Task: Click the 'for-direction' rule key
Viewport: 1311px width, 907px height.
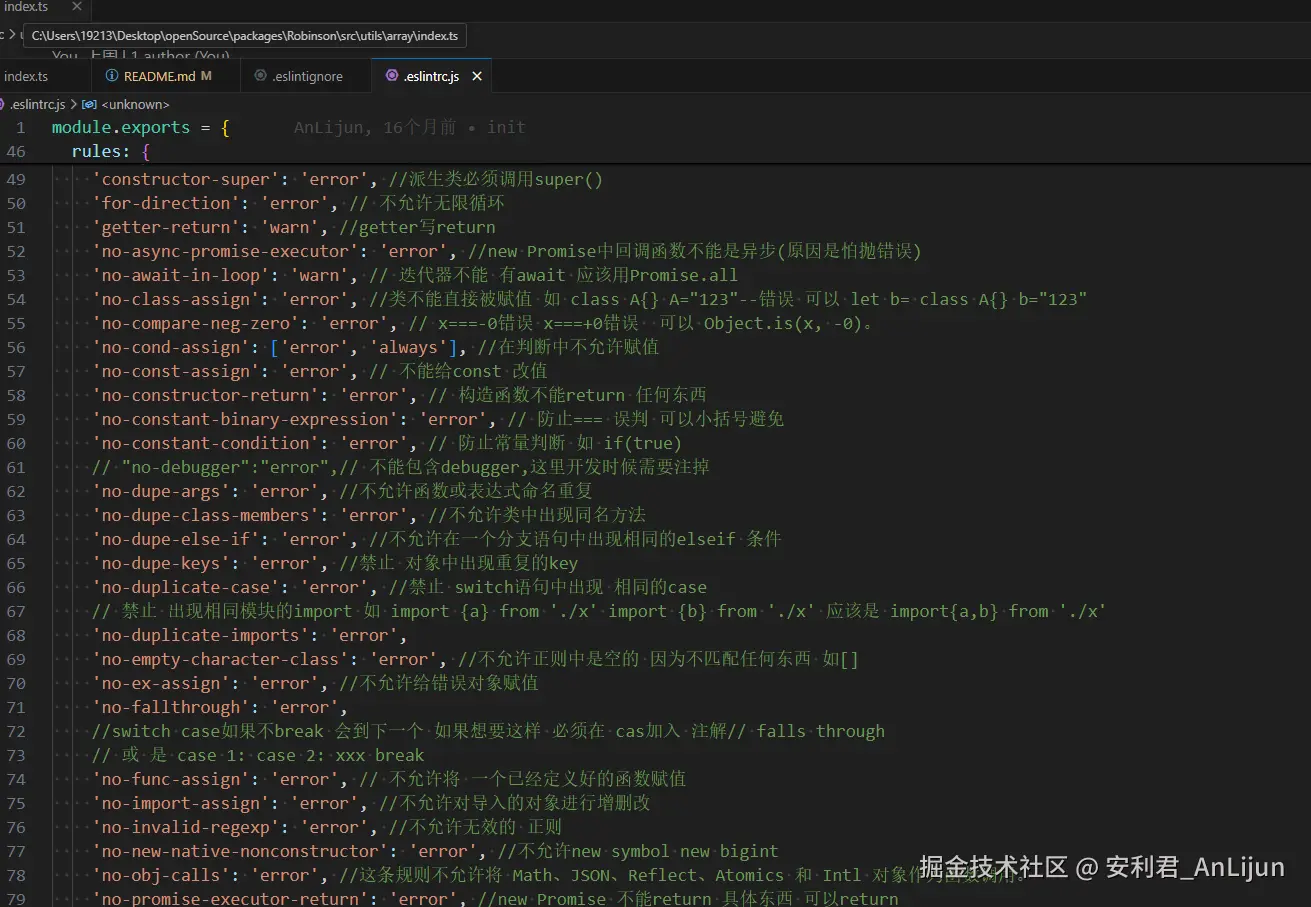Action: pos(166,204)
